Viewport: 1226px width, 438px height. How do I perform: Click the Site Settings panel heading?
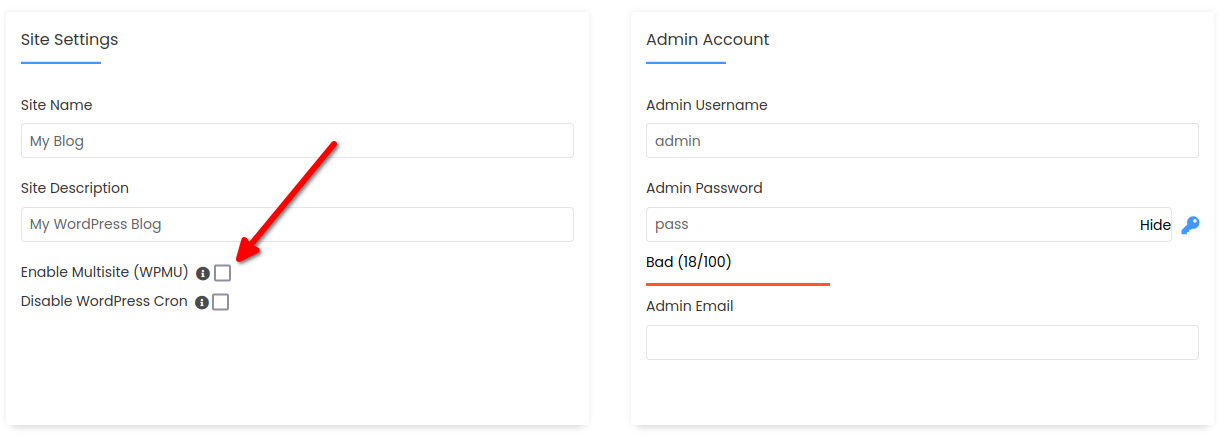(70, 40)
